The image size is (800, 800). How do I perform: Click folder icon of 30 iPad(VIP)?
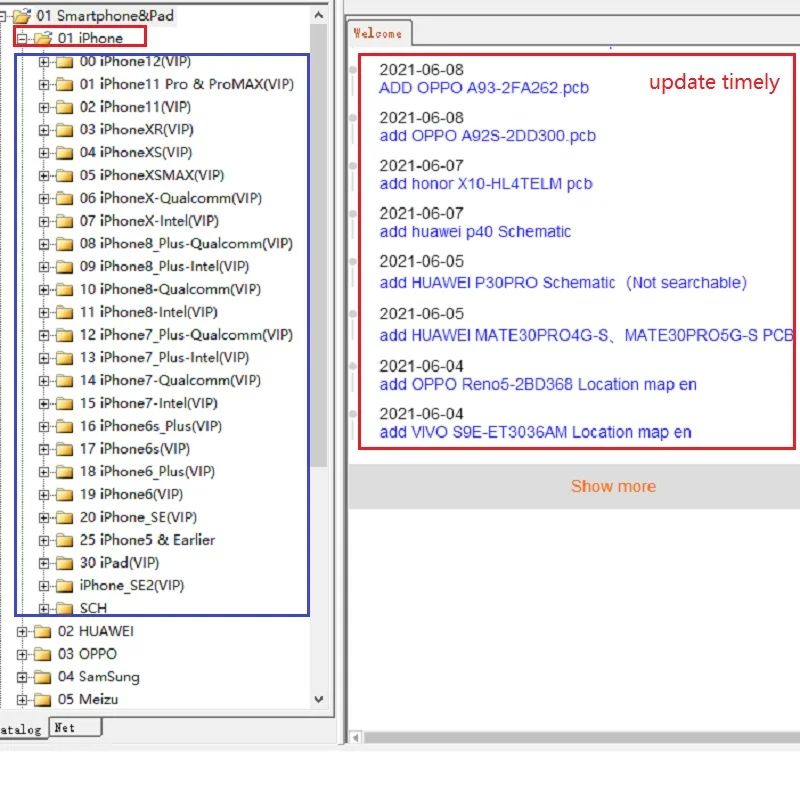(64, 563)
